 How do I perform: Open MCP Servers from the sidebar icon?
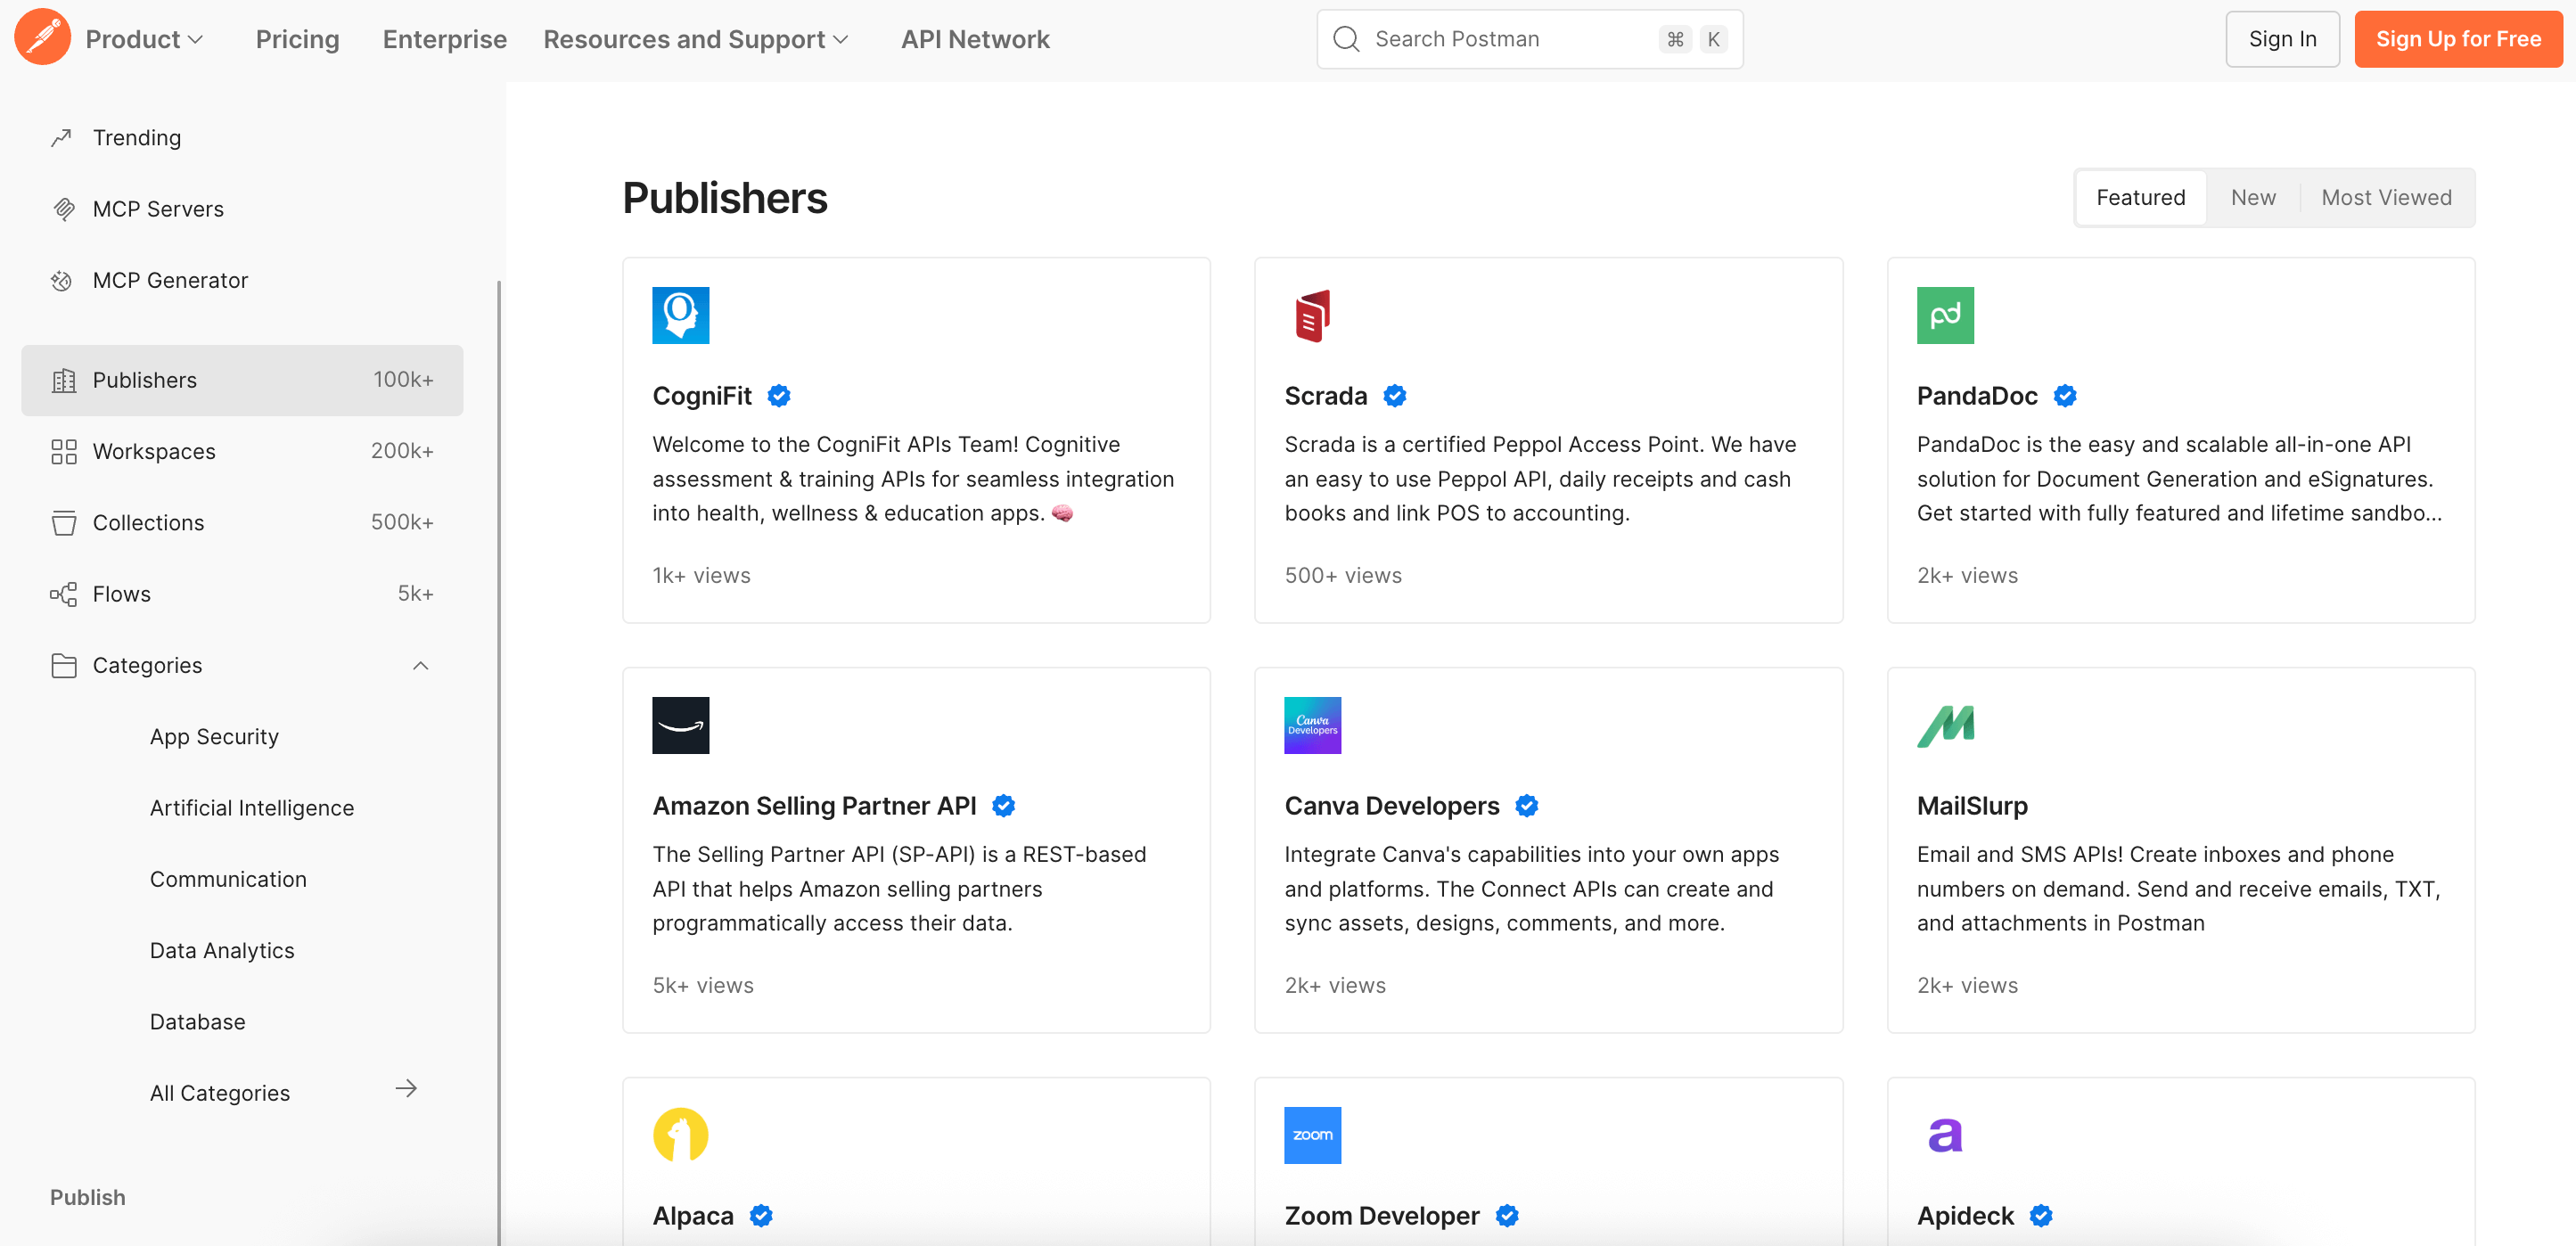[63, 209]
